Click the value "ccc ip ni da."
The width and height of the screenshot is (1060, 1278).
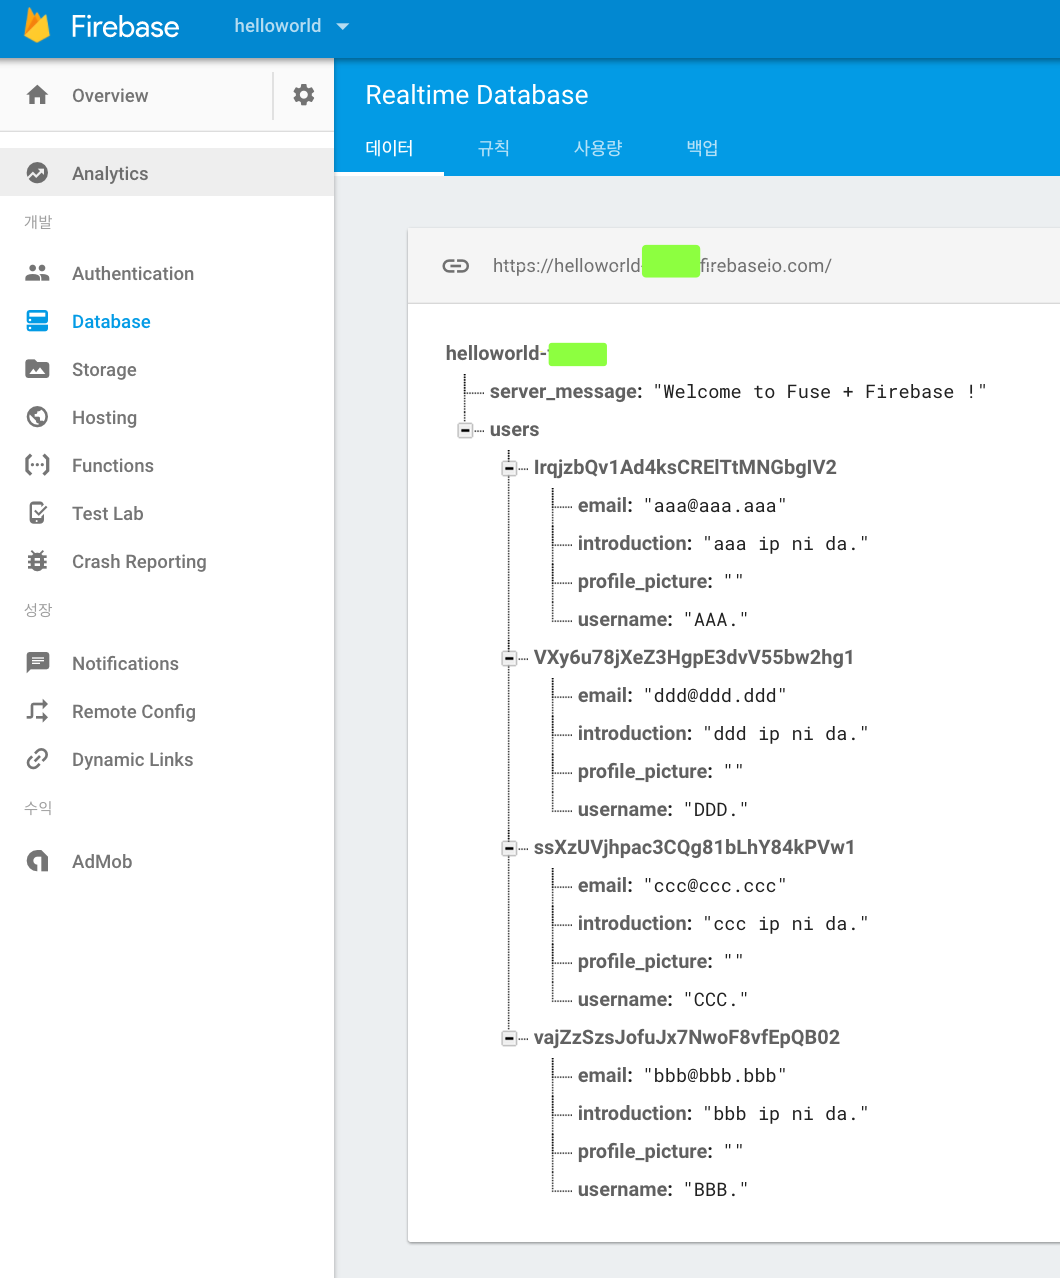pos(785,924)
